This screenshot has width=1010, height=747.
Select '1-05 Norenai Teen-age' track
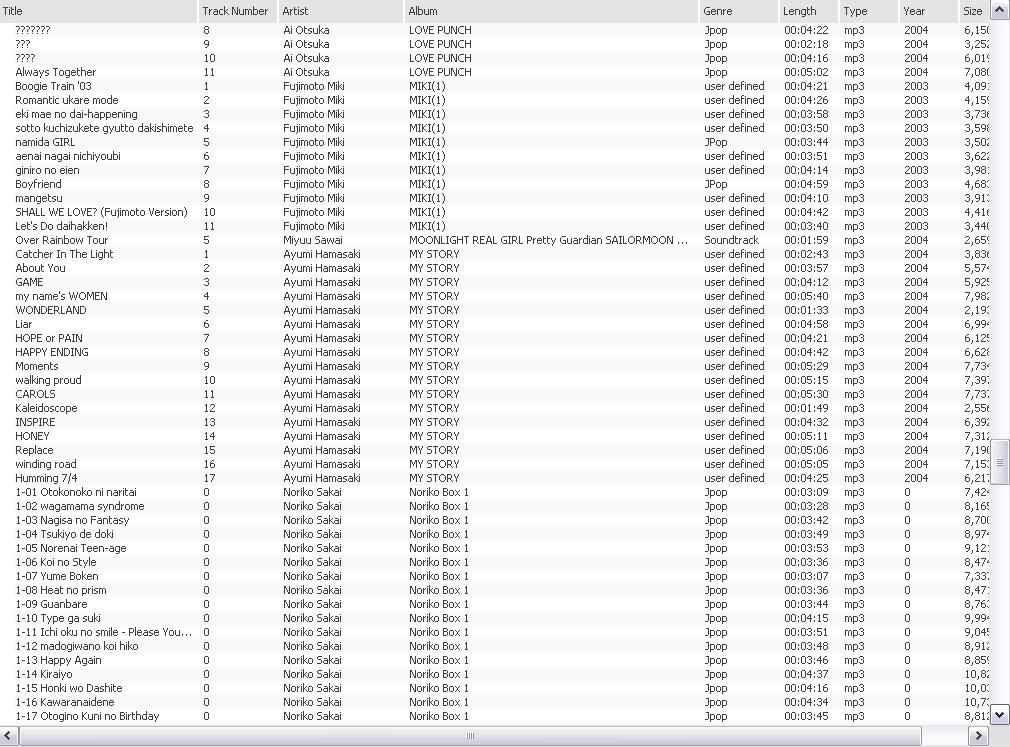[x=495, y=549]
